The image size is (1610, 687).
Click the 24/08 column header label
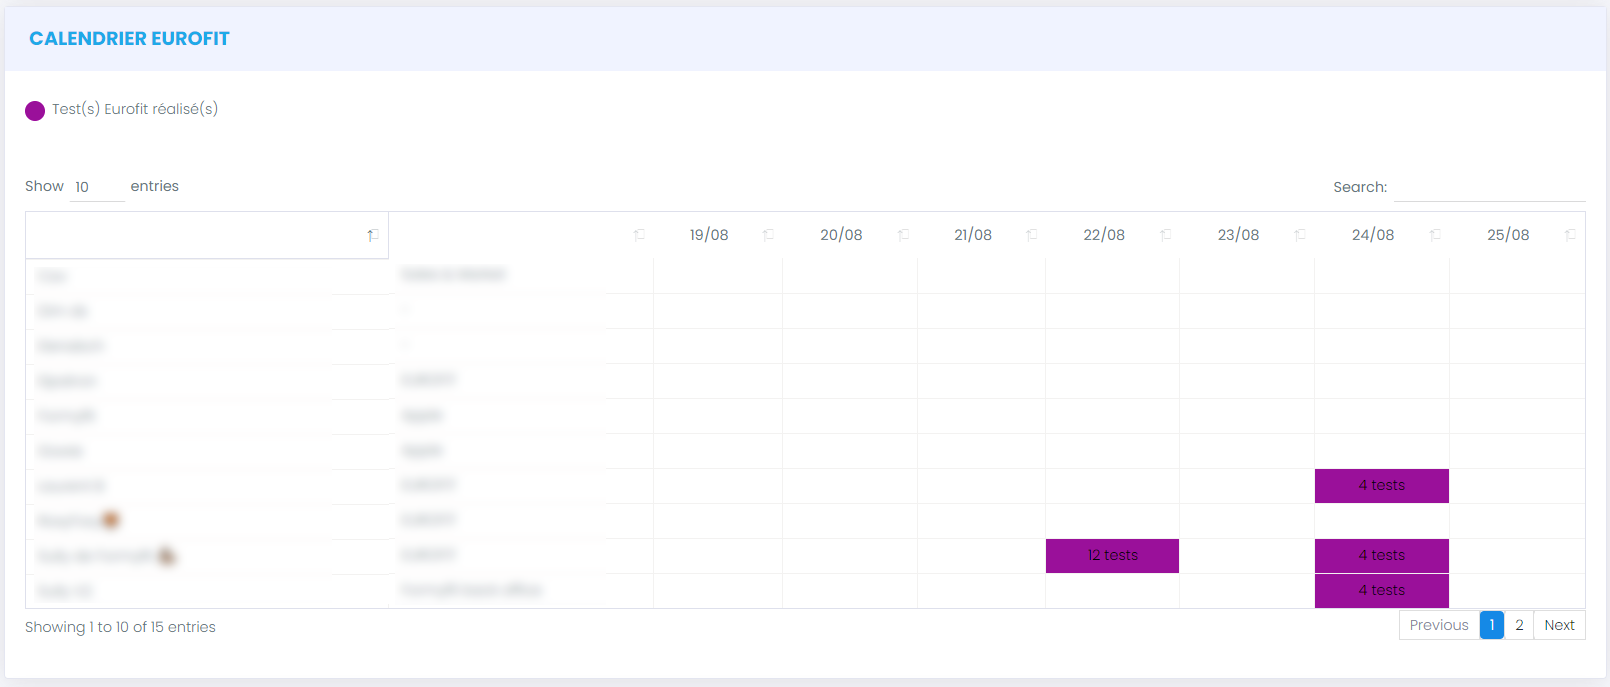[x=1373, y=235]
